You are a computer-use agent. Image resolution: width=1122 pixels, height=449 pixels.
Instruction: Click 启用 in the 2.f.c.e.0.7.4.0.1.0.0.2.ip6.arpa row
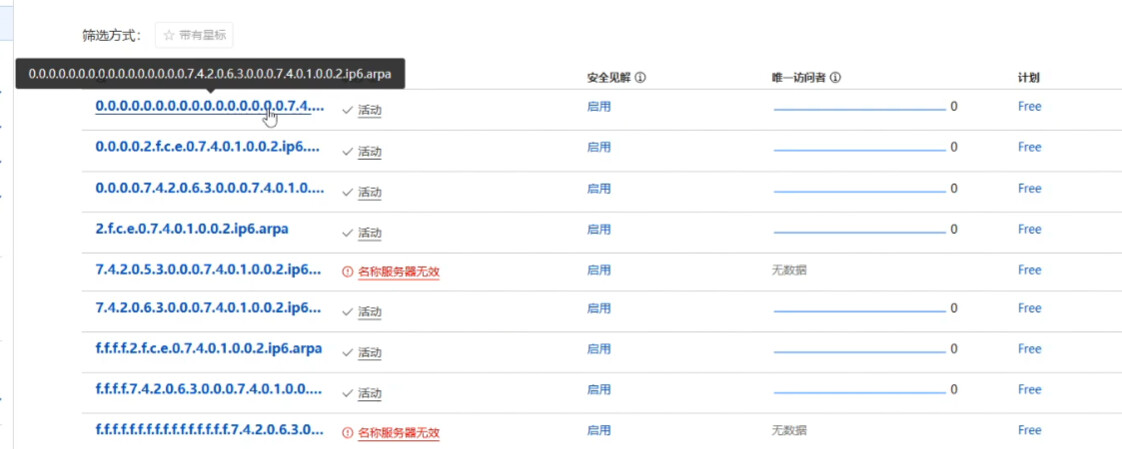598,230
